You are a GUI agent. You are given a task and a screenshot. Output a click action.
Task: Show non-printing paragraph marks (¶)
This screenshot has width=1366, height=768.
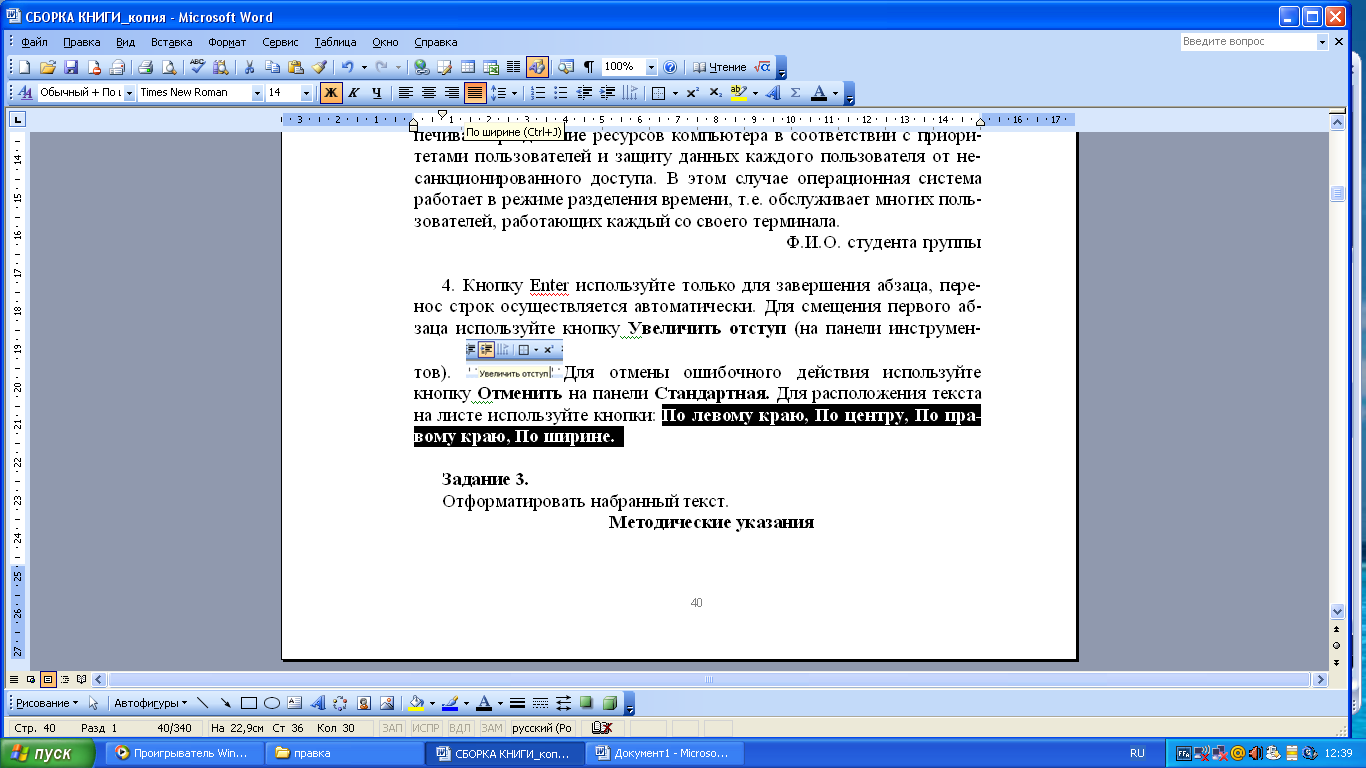[x=588, y=67]
